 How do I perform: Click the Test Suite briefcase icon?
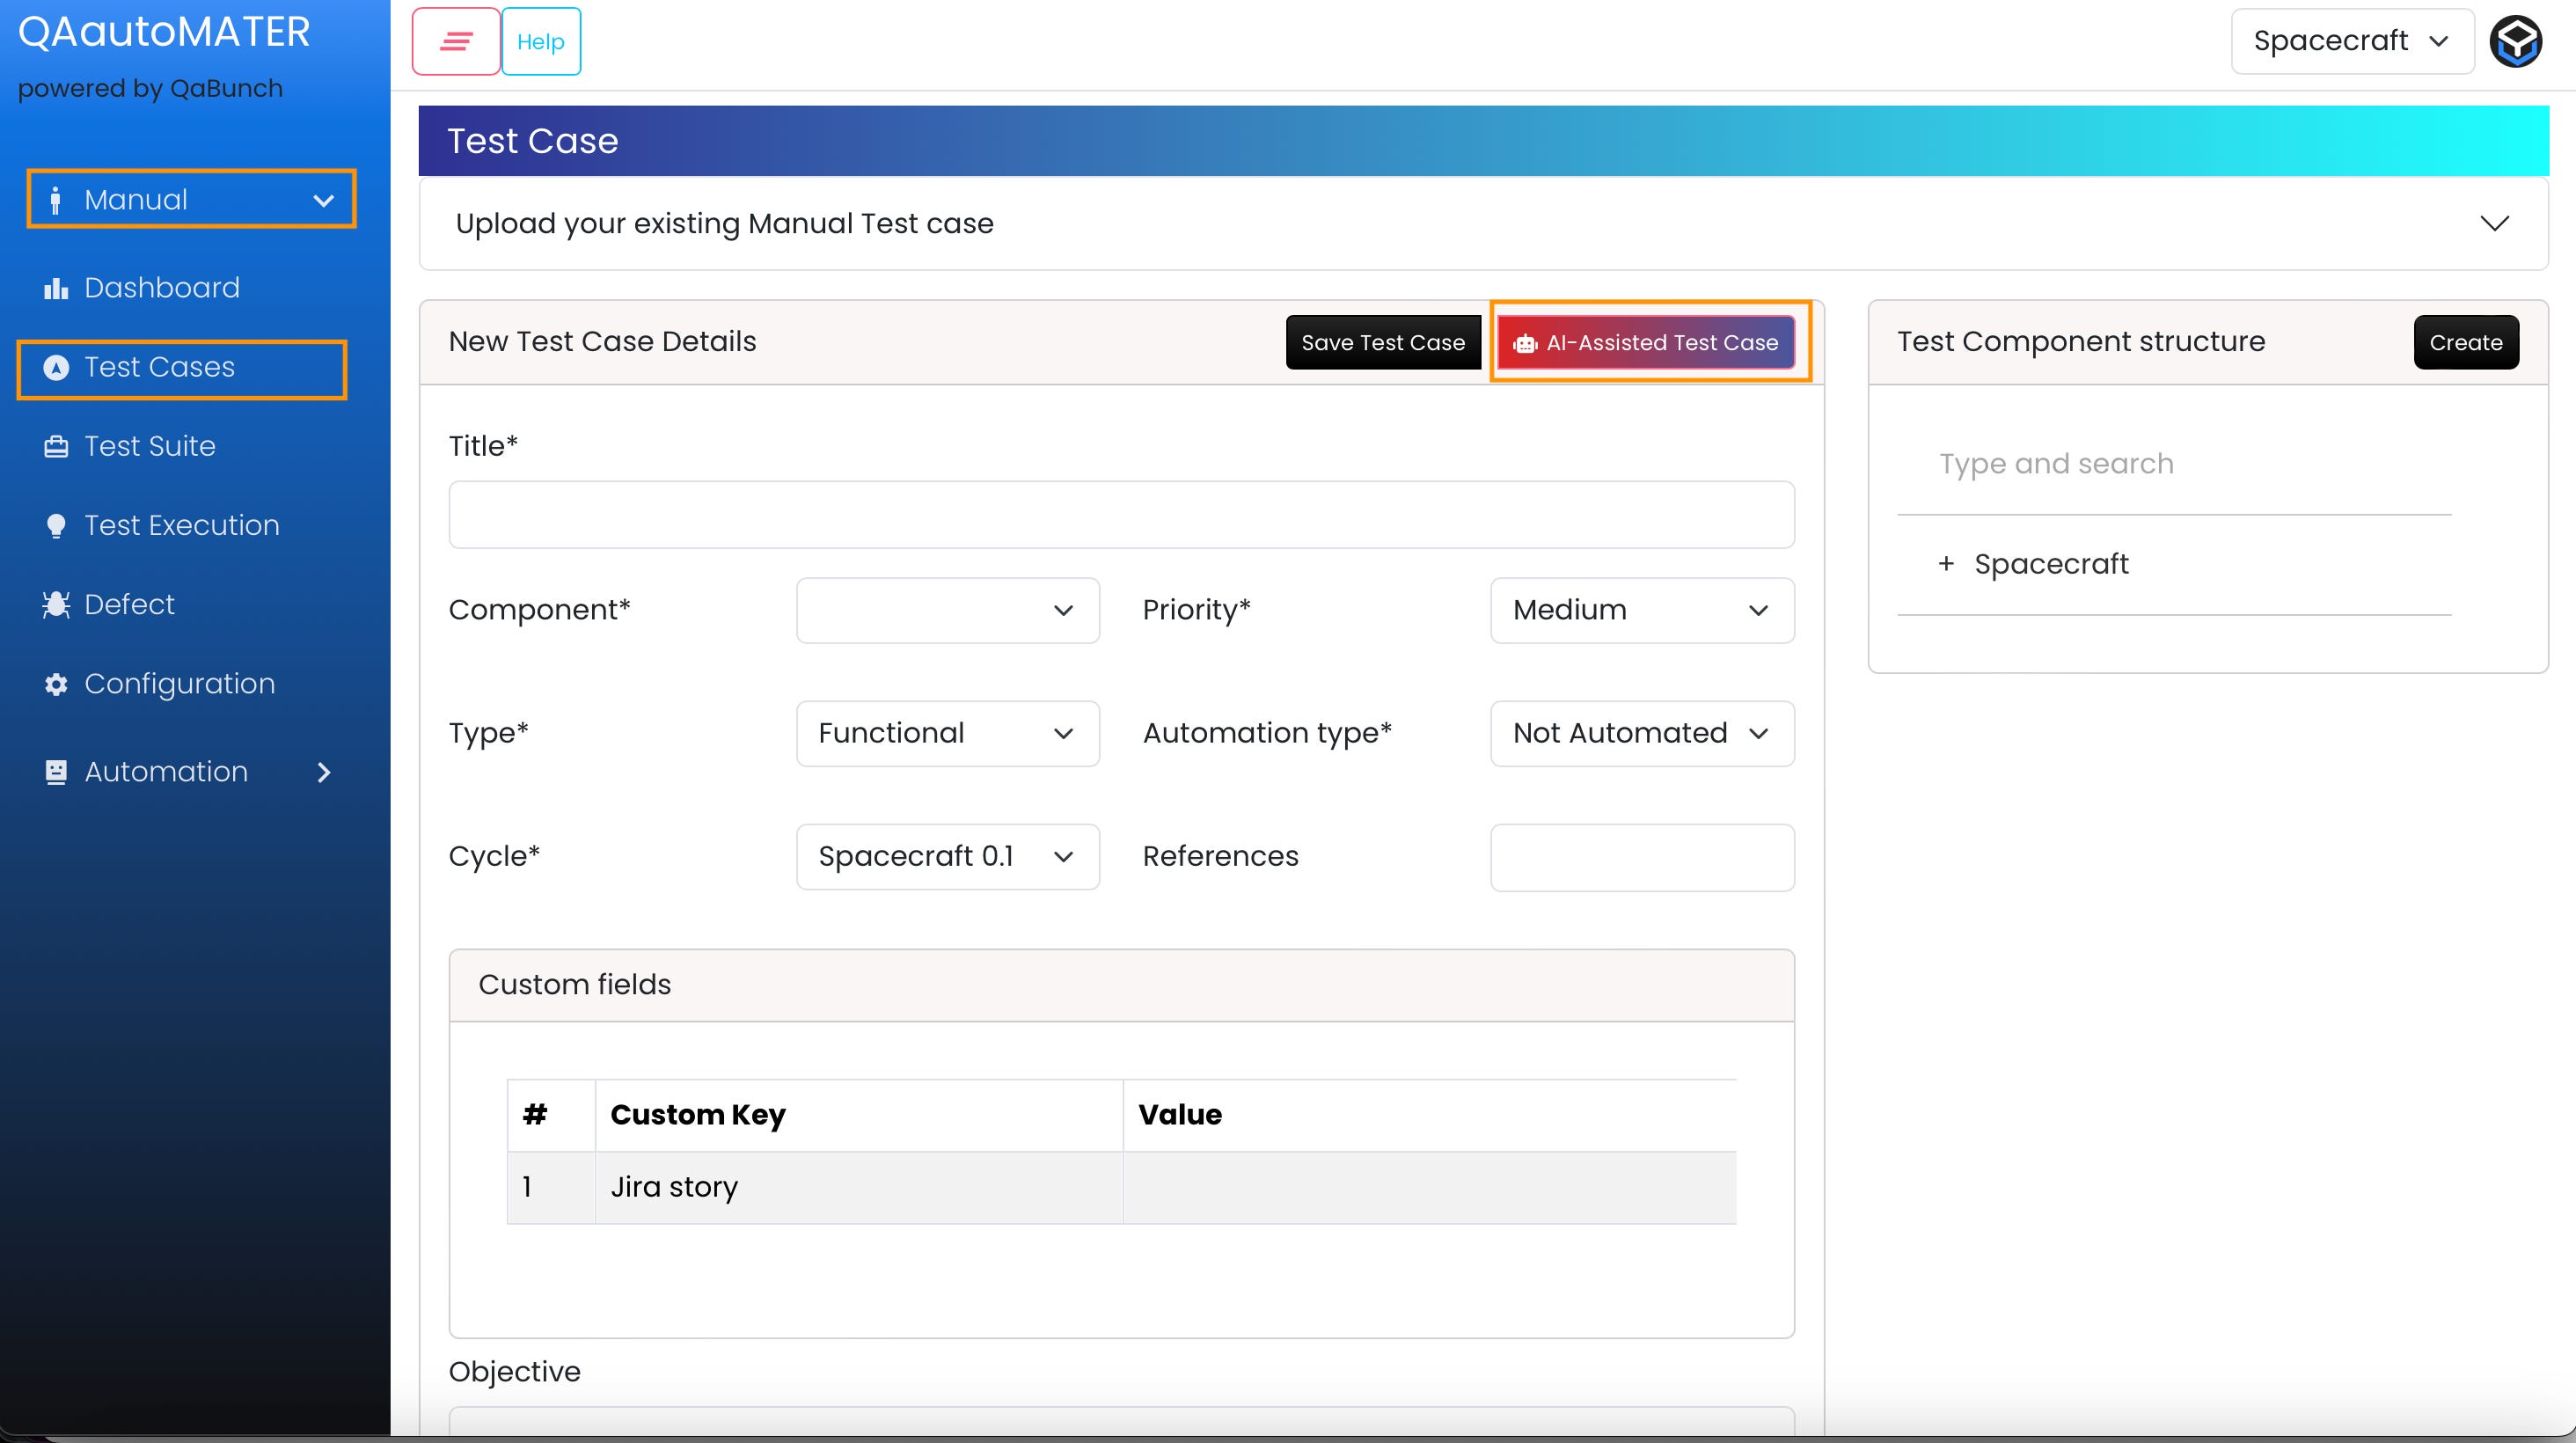coord(56,447)
